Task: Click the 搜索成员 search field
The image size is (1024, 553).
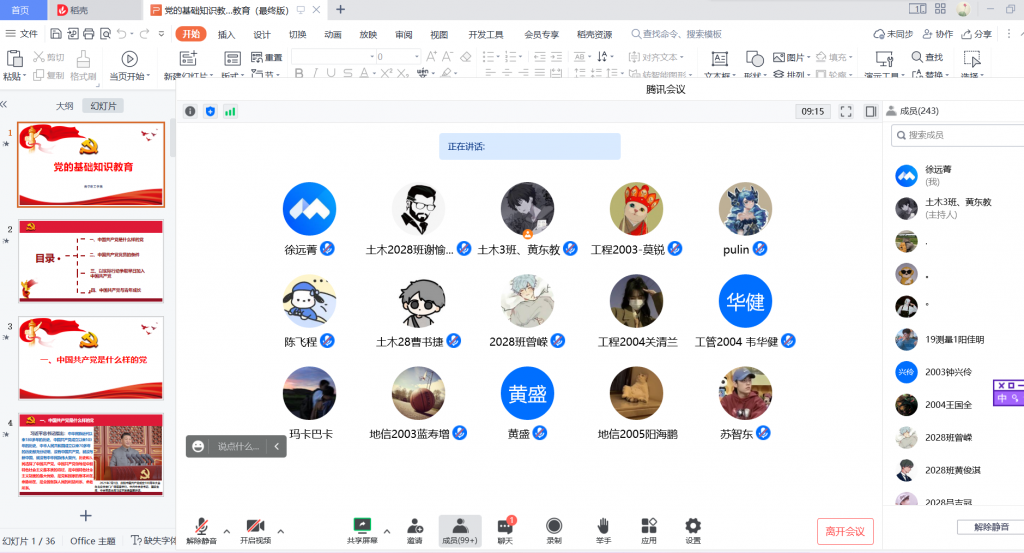Action: coord(960,135)
